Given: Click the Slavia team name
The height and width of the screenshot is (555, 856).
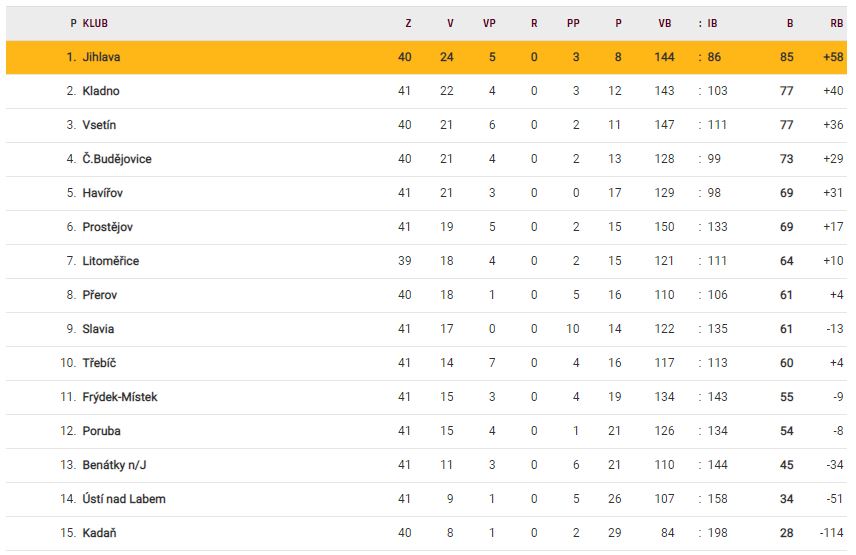Looking at the screenshot, I should [98, 329].
